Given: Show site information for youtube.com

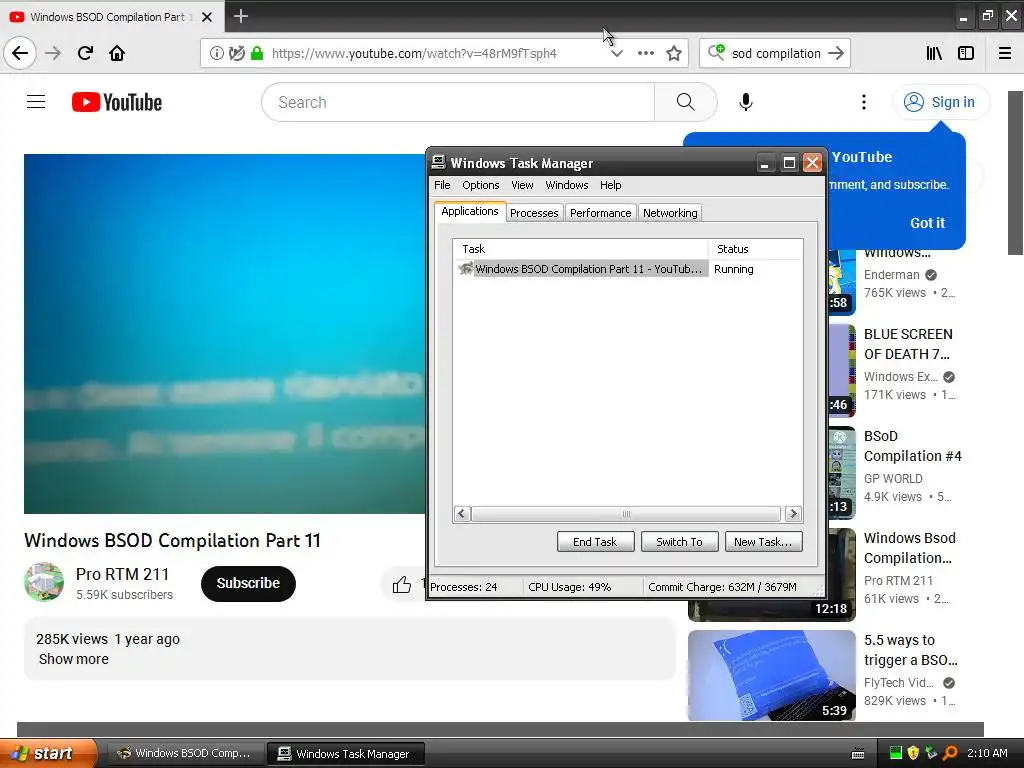Looking at the screenshot, I should tap(217, 54).
